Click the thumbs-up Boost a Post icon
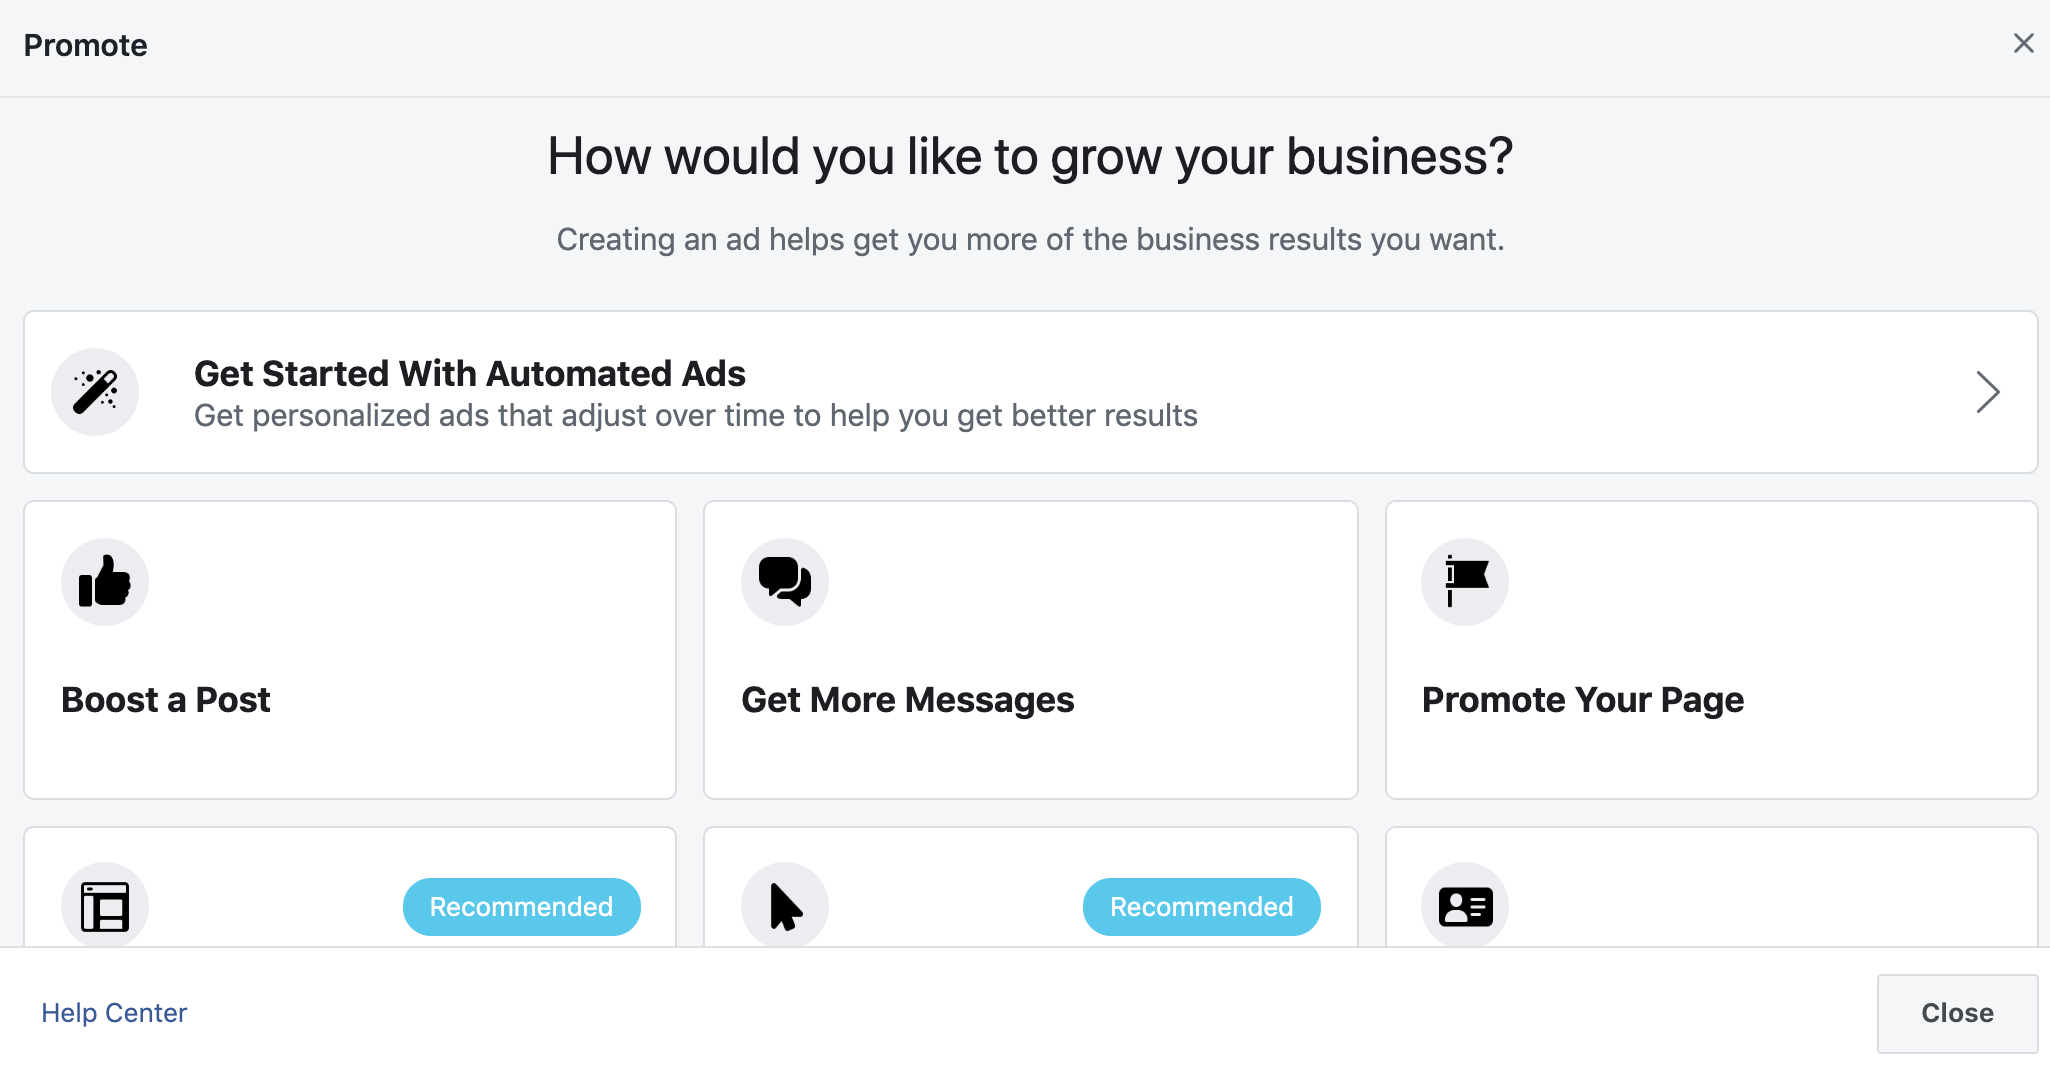Viewport: 2050px width, 1067px height. (105, 581)
